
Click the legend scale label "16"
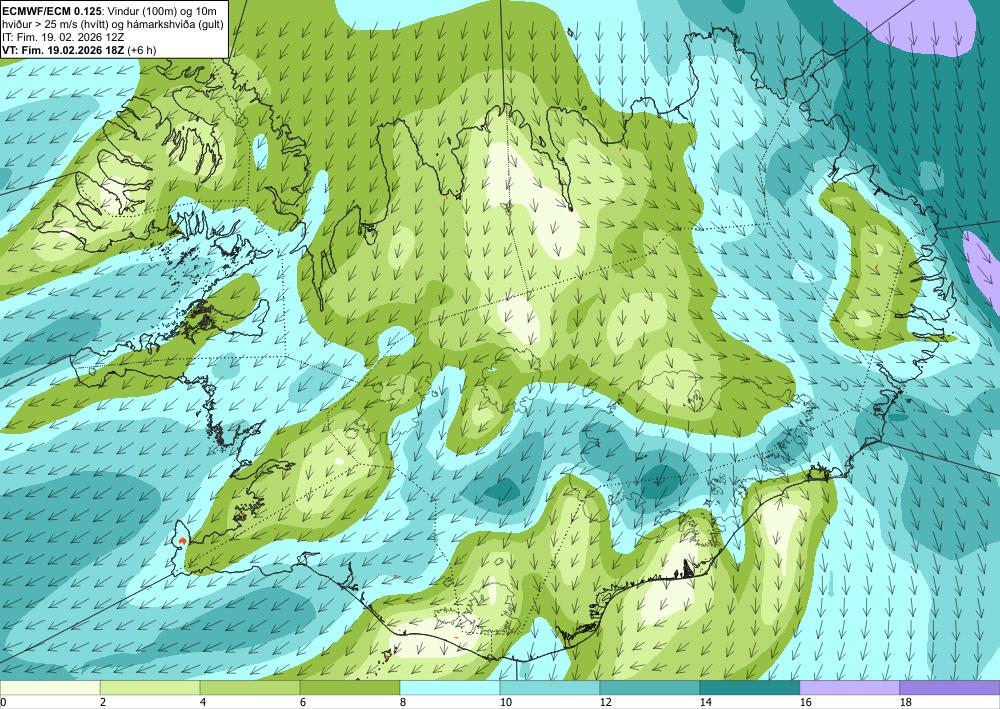805,702
